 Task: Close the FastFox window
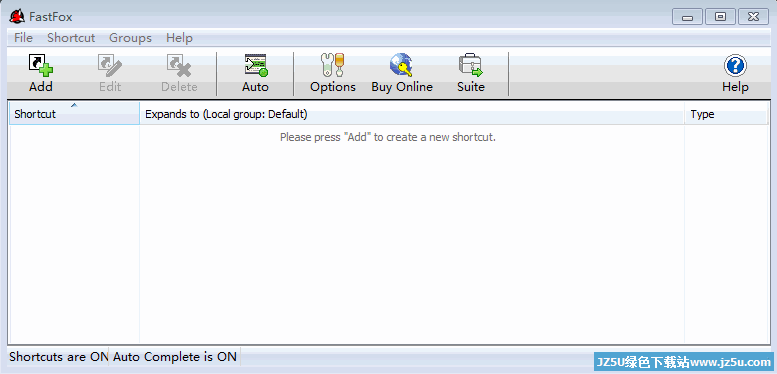[x=753, y=17]
